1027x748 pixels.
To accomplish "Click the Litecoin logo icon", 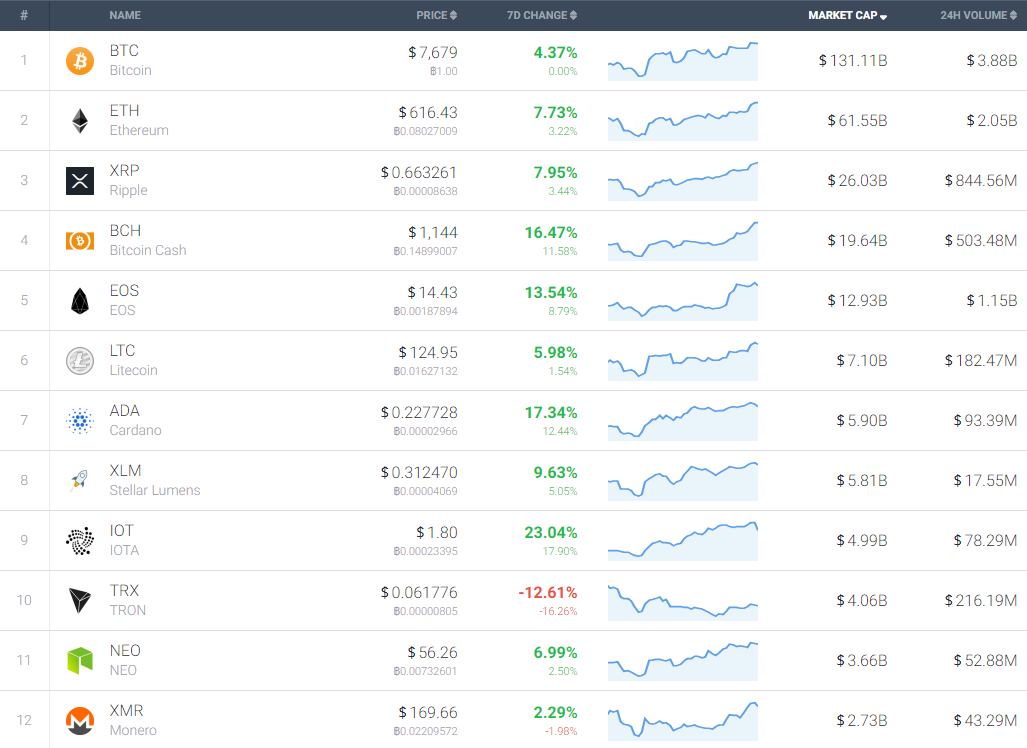I will [80, 361].
